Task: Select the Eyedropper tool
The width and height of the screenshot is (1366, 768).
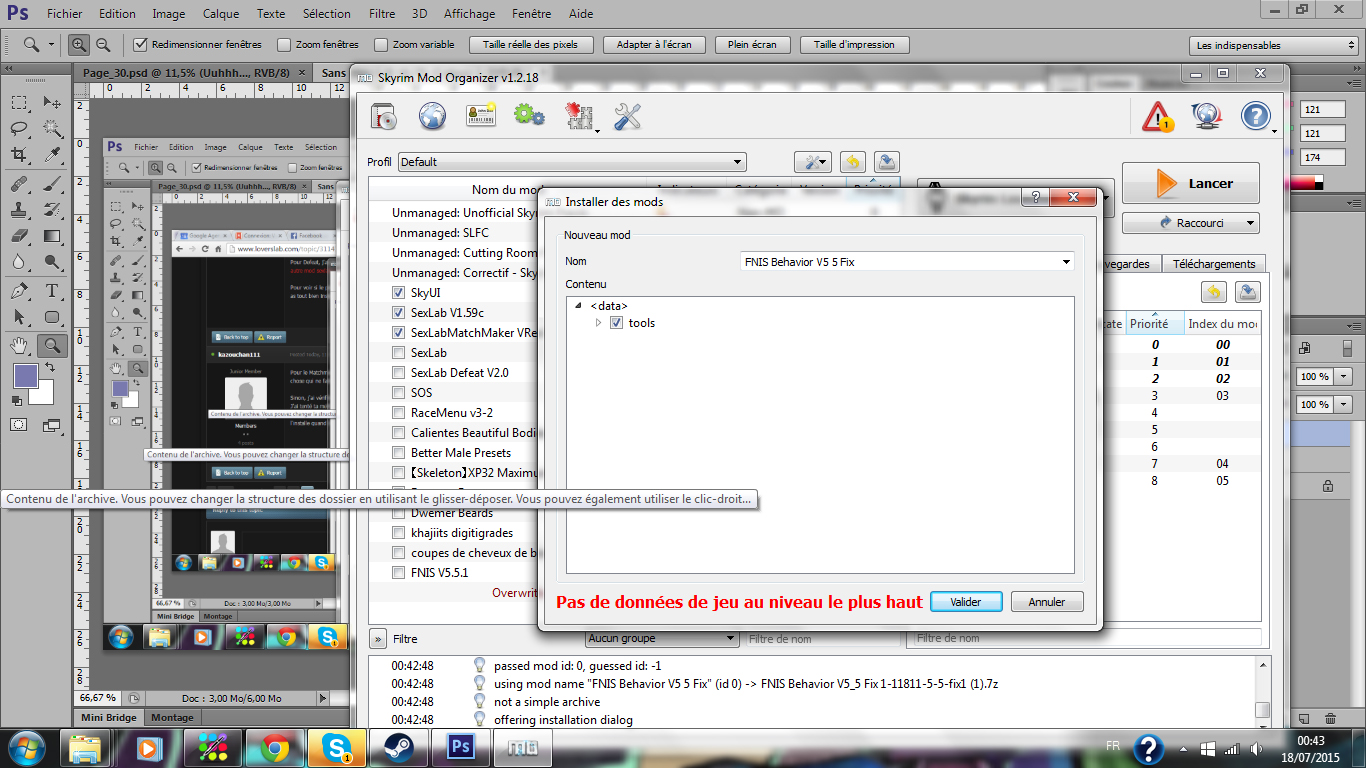Action: pyautogui.click(x=52, y=154)
